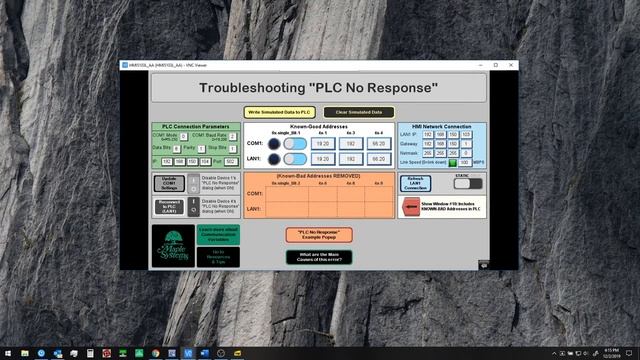Image resolution: width=640 pixels, height=360 pixels.
Task: Click the LAN1 round indicator lamp
Action: tap(274, 159)
